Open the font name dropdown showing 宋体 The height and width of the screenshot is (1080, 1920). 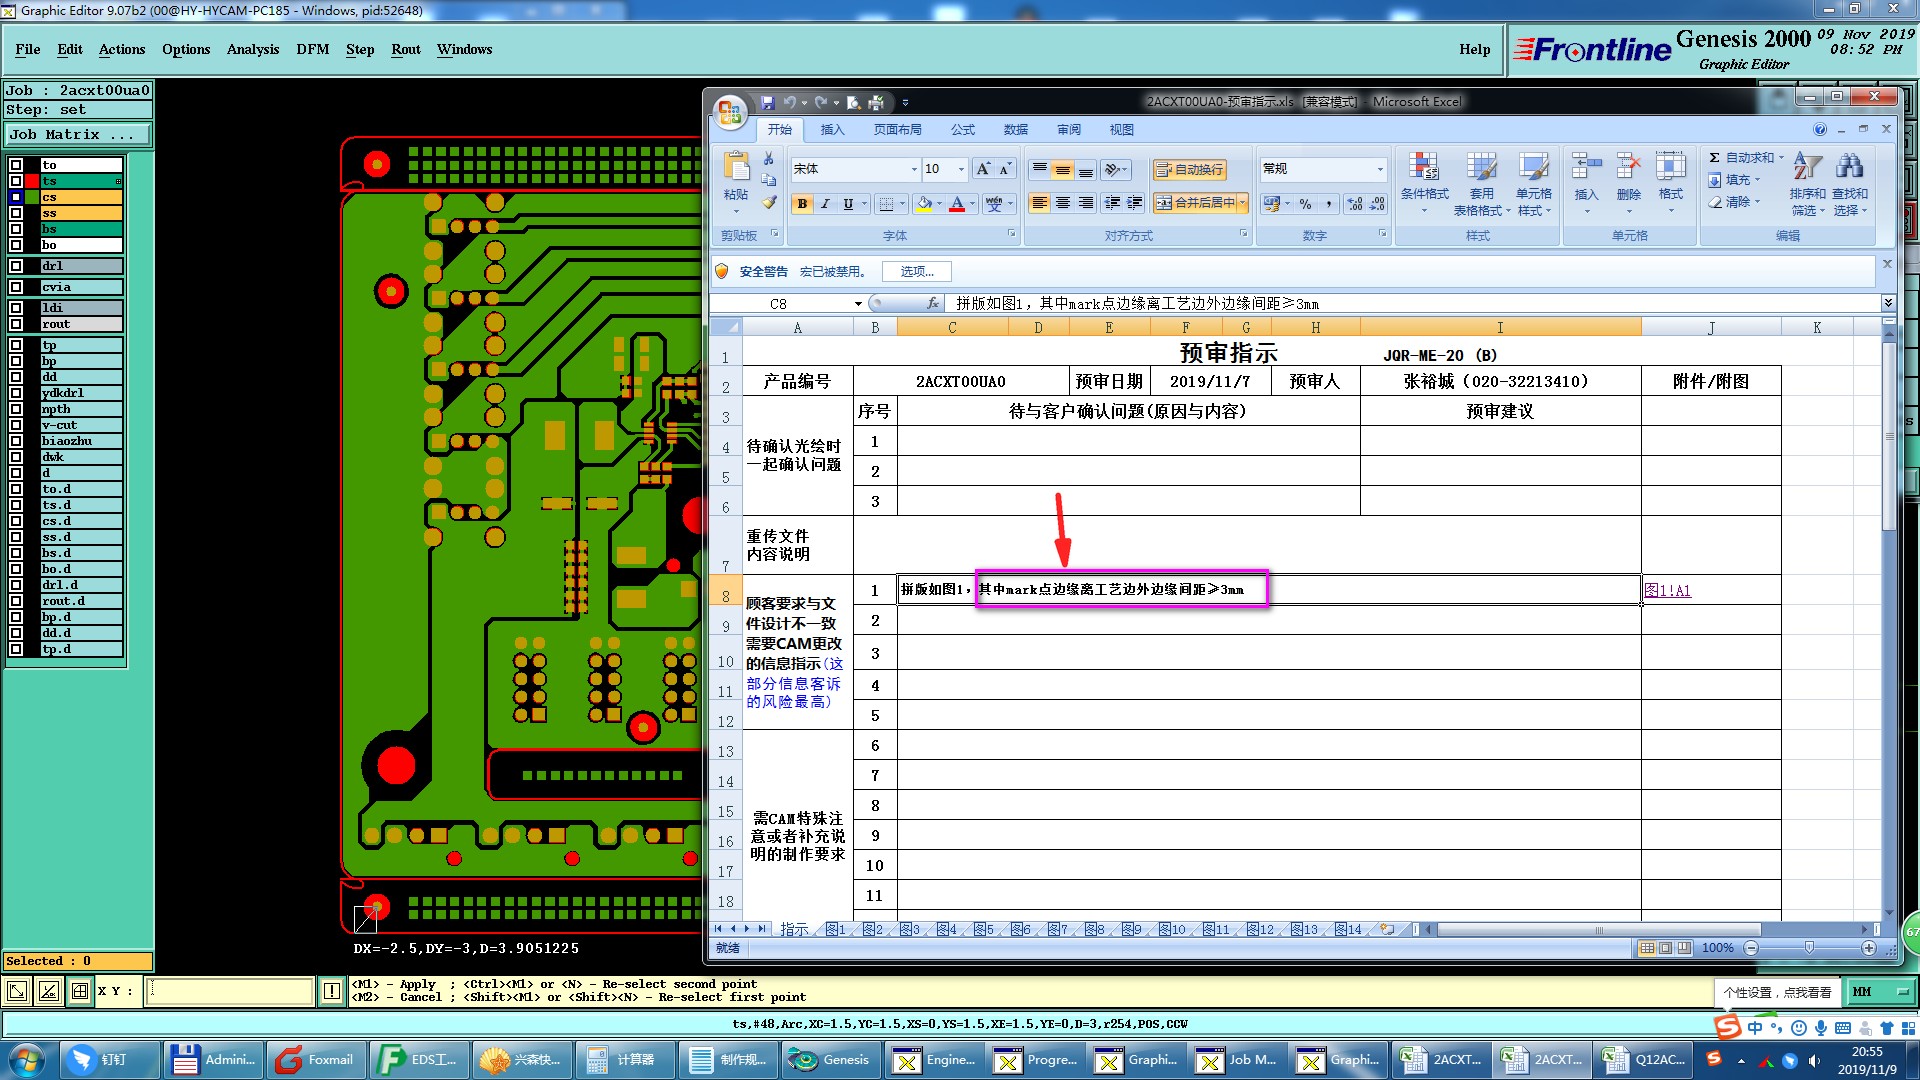click(x=913, y=169)
